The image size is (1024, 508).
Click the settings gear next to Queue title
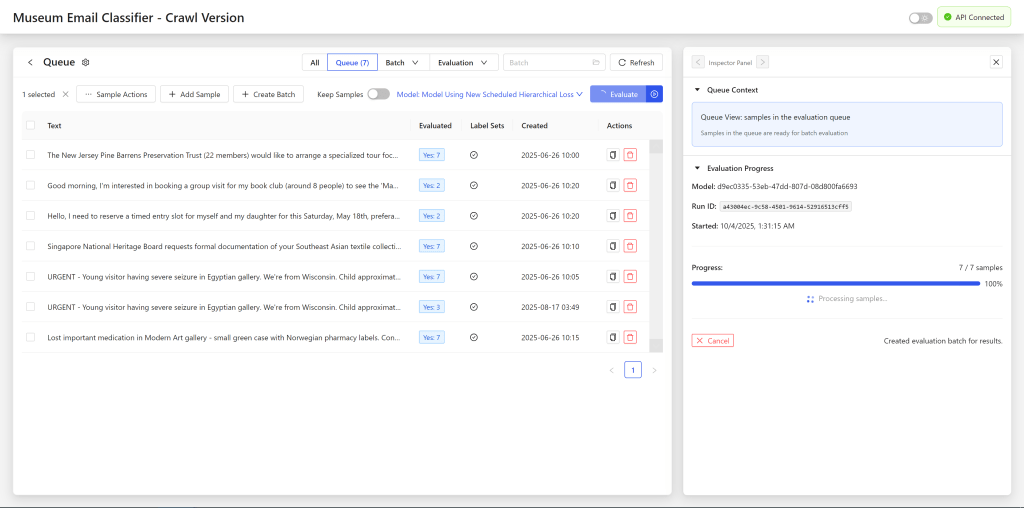click(86, 62)
